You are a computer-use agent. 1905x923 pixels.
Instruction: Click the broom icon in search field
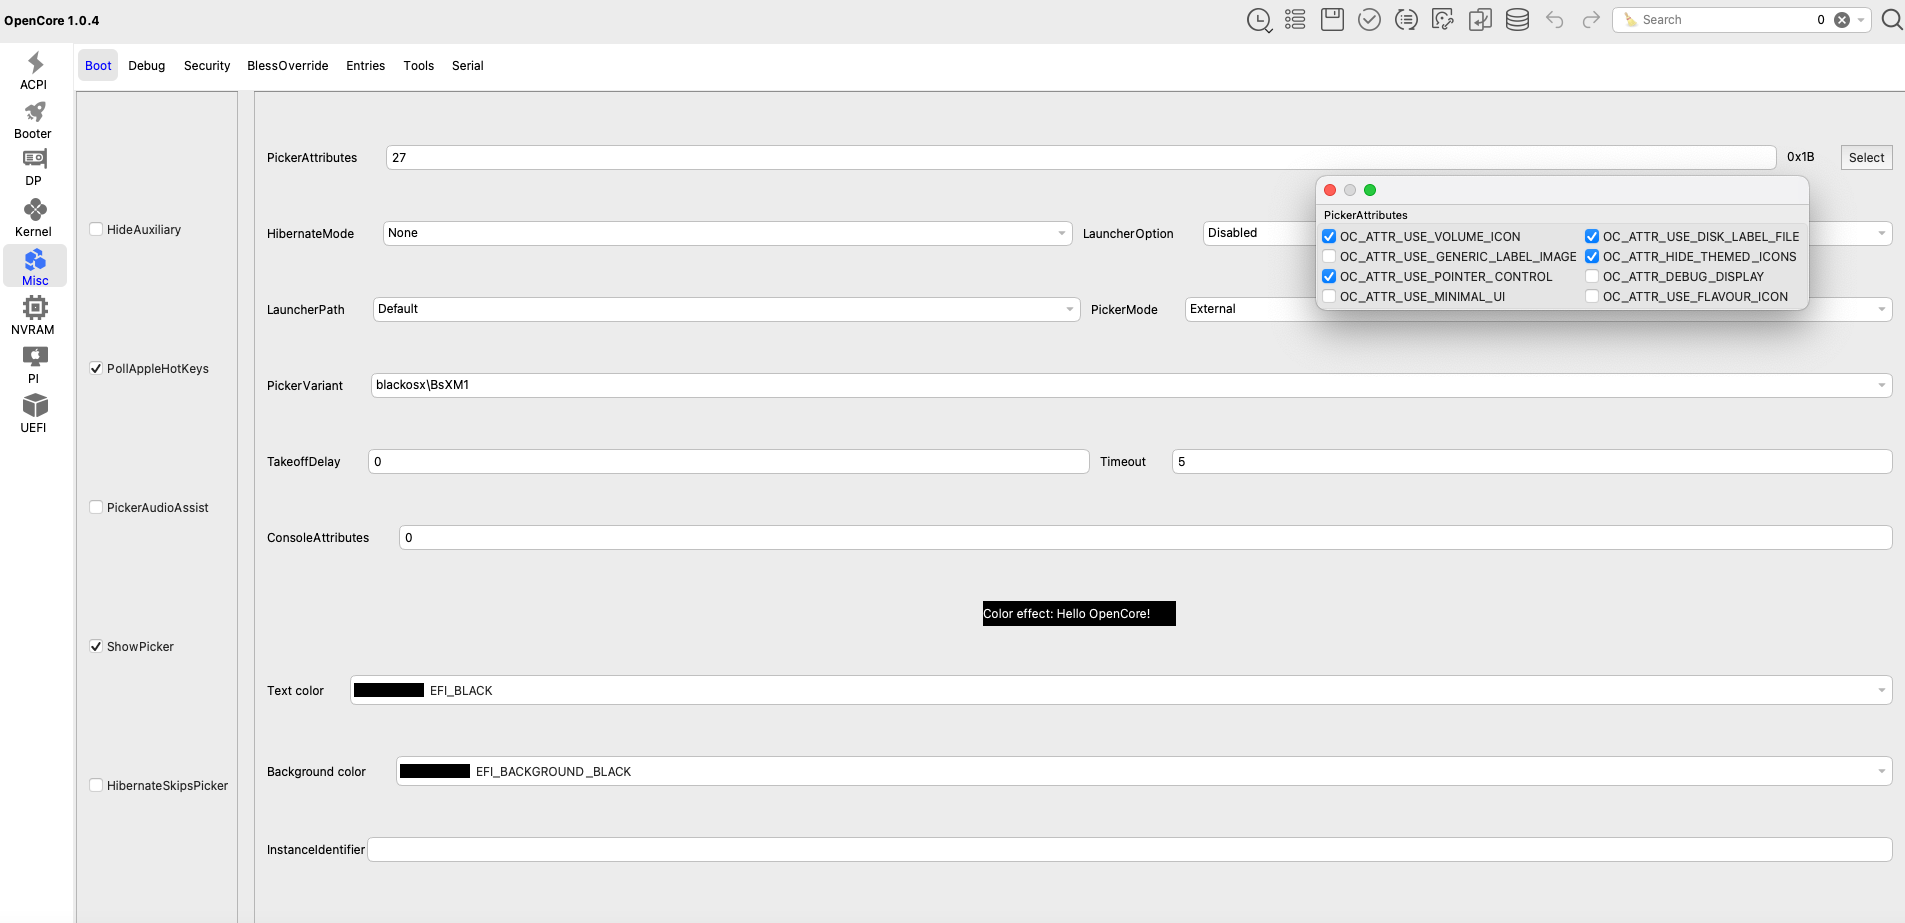tap(1631, 20)
